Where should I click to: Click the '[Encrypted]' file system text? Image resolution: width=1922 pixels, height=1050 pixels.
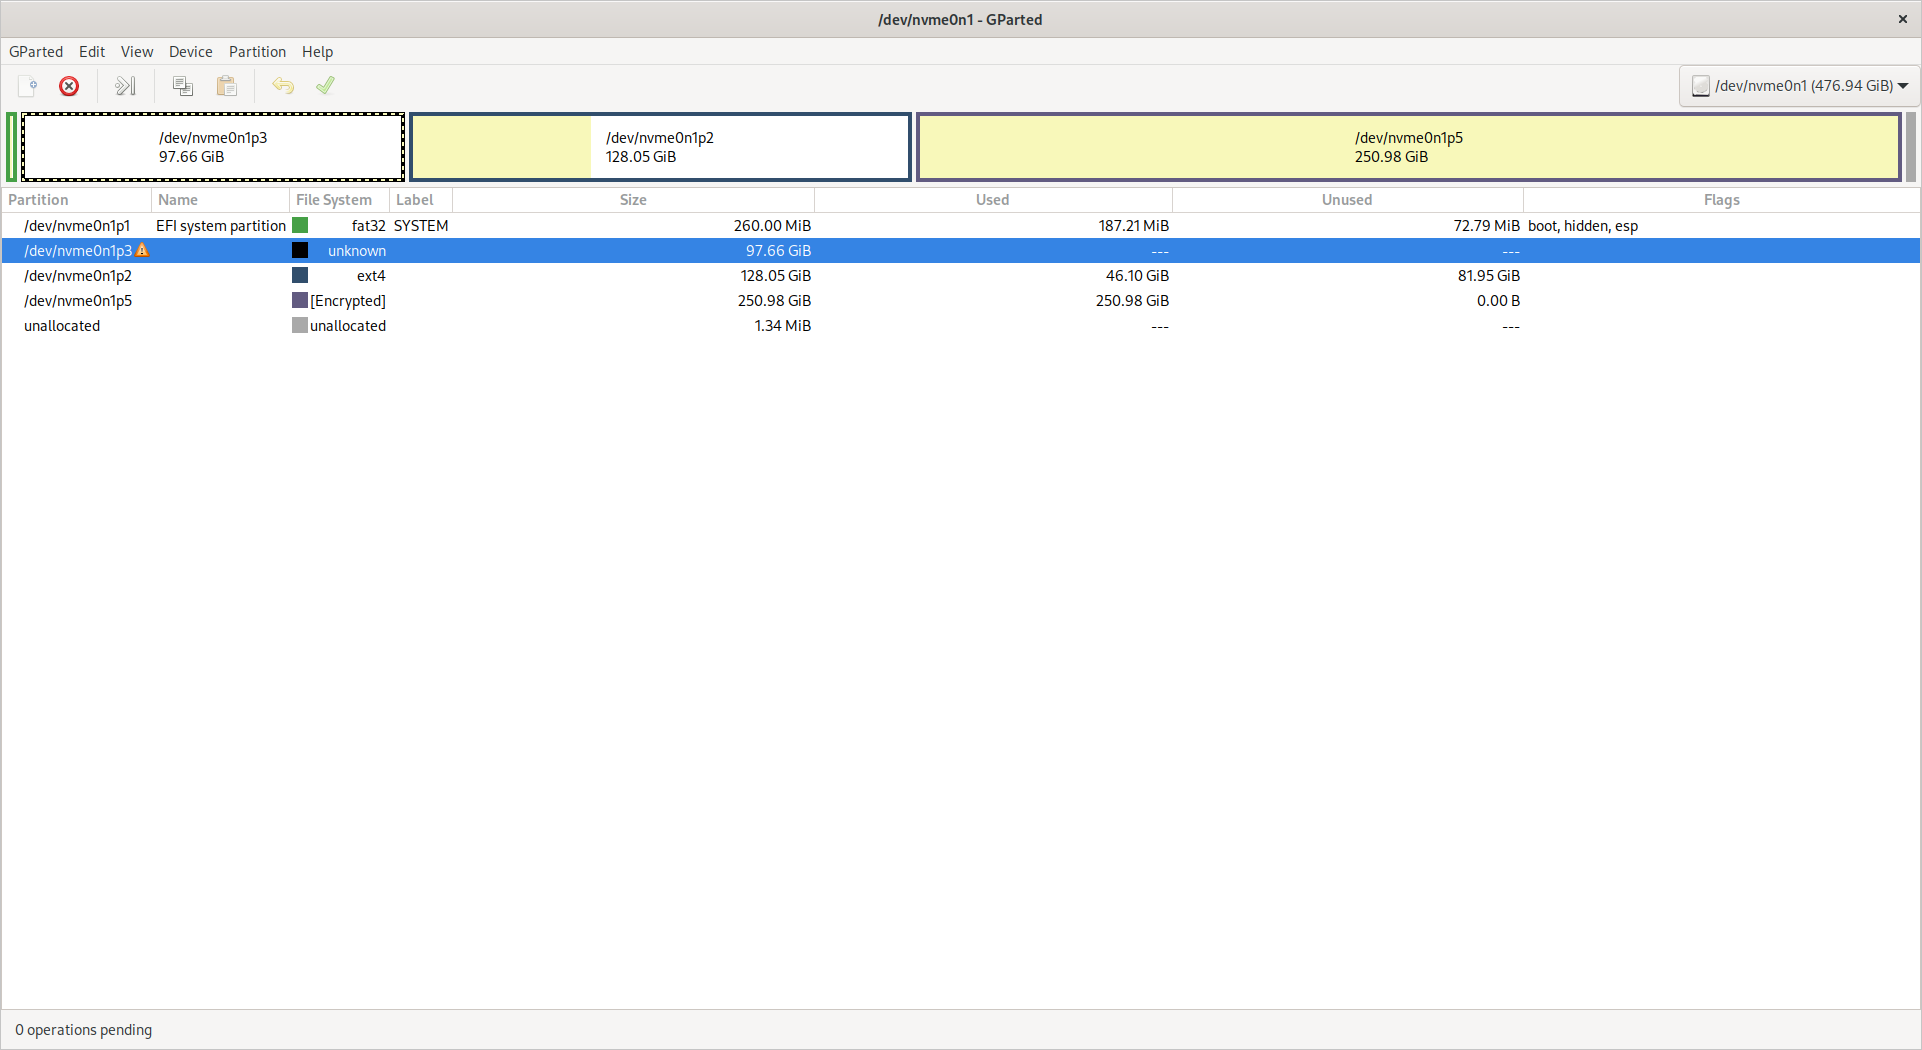pos(348,301)
